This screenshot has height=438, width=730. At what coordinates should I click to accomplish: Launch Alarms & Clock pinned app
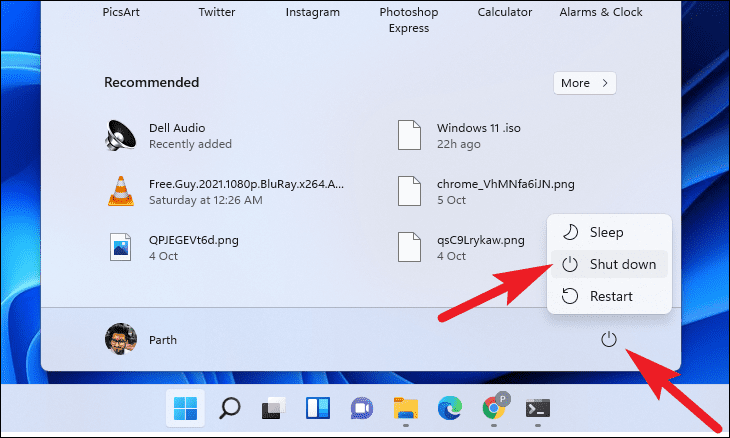pos(601,12)
